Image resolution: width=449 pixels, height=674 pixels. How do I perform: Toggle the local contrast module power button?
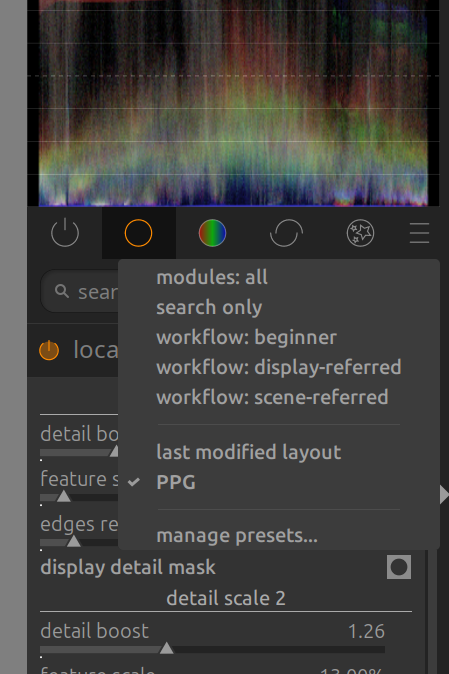[x=49, y=350]
